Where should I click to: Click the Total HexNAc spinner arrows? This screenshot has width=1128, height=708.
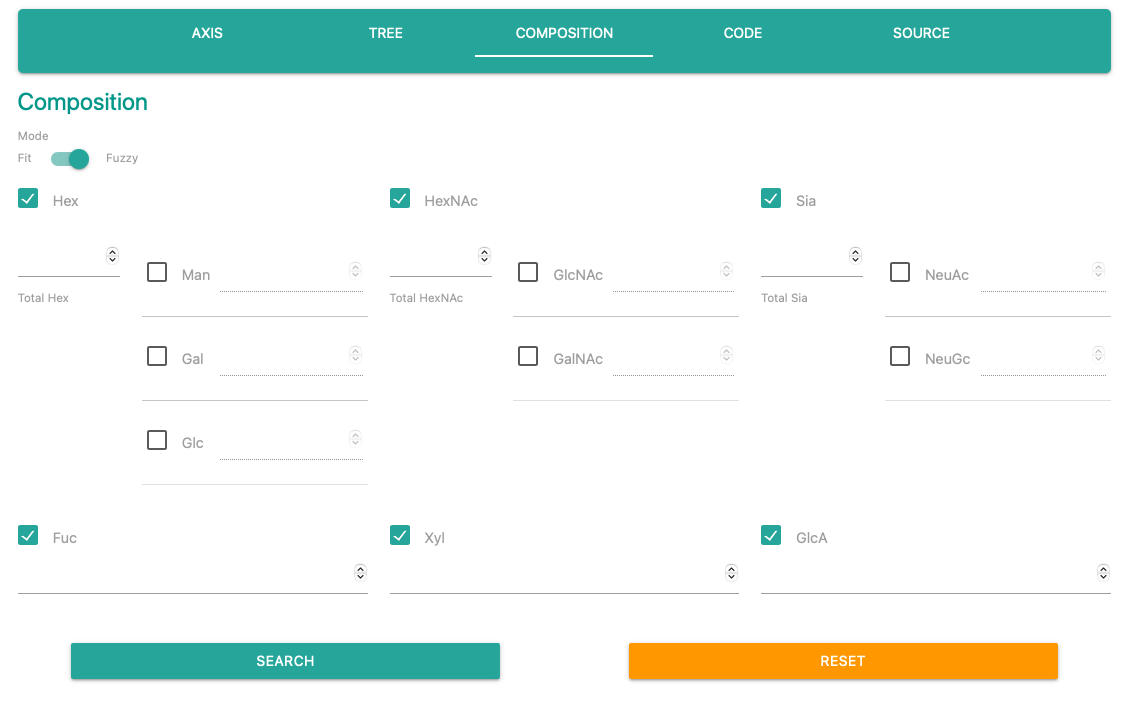click(x=484, y=256)
